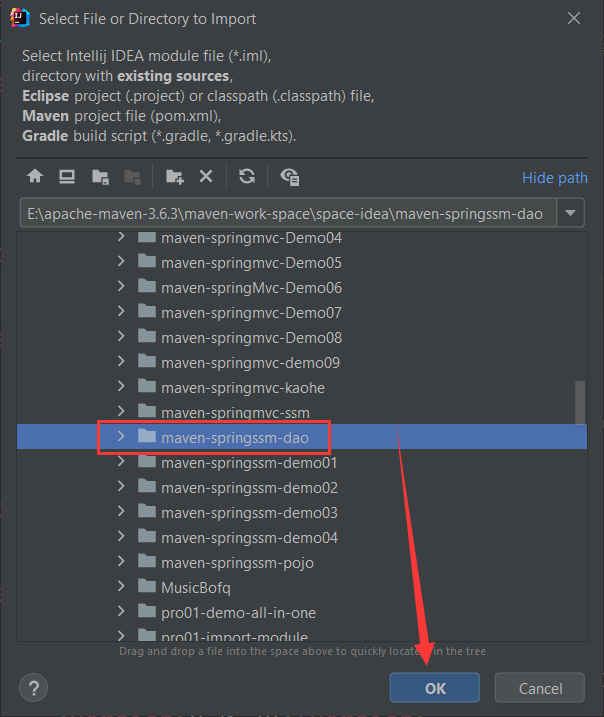Expand the MusicBofq folder
The height and width of the screenshot is (717, 604).
point(121,586)
